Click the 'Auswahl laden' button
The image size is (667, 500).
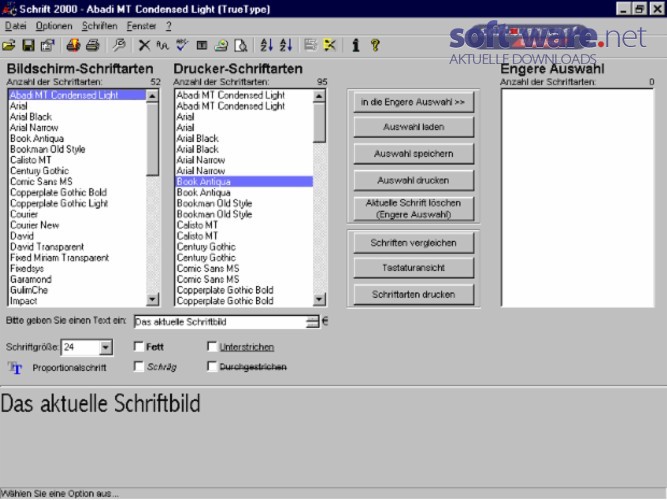point(413,127)
